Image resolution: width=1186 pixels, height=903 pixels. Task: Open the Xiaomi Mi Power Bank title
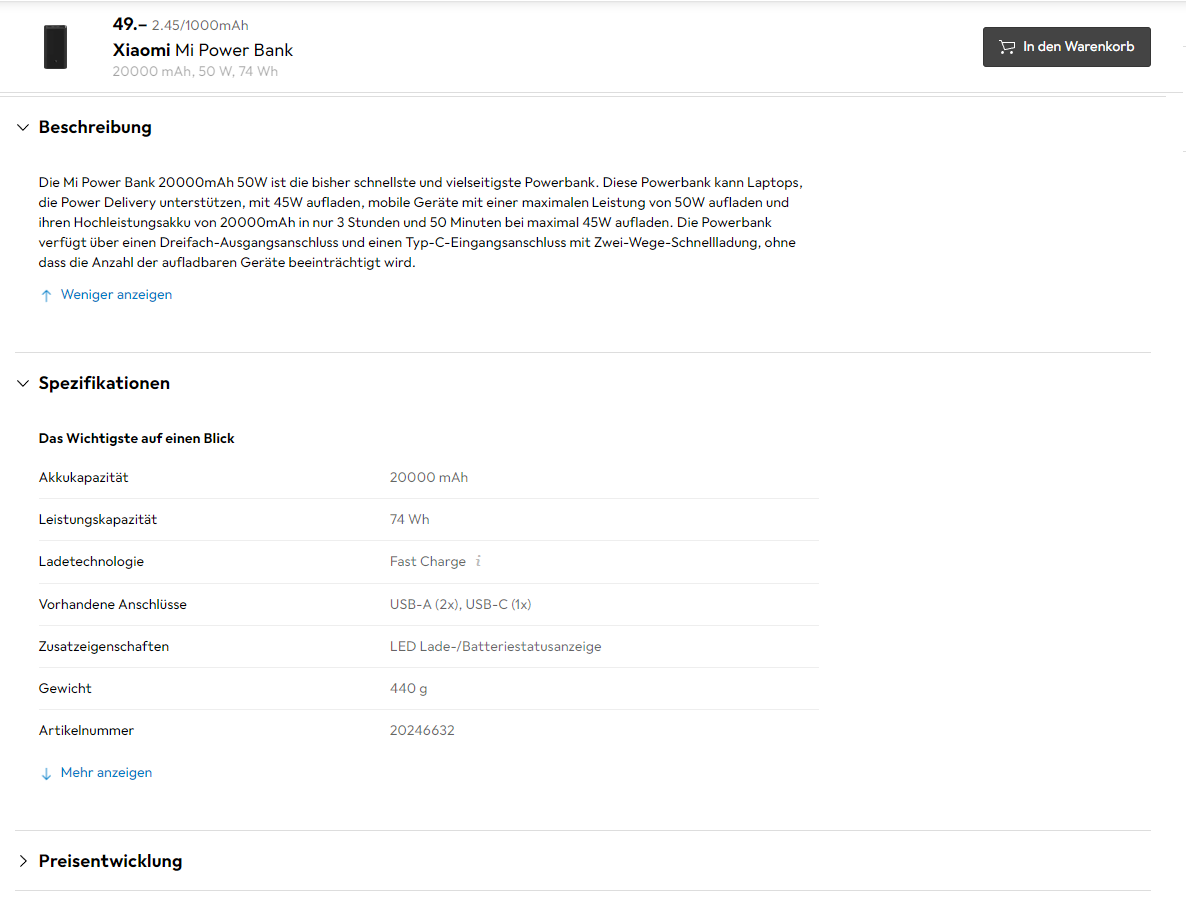(203, 50)
